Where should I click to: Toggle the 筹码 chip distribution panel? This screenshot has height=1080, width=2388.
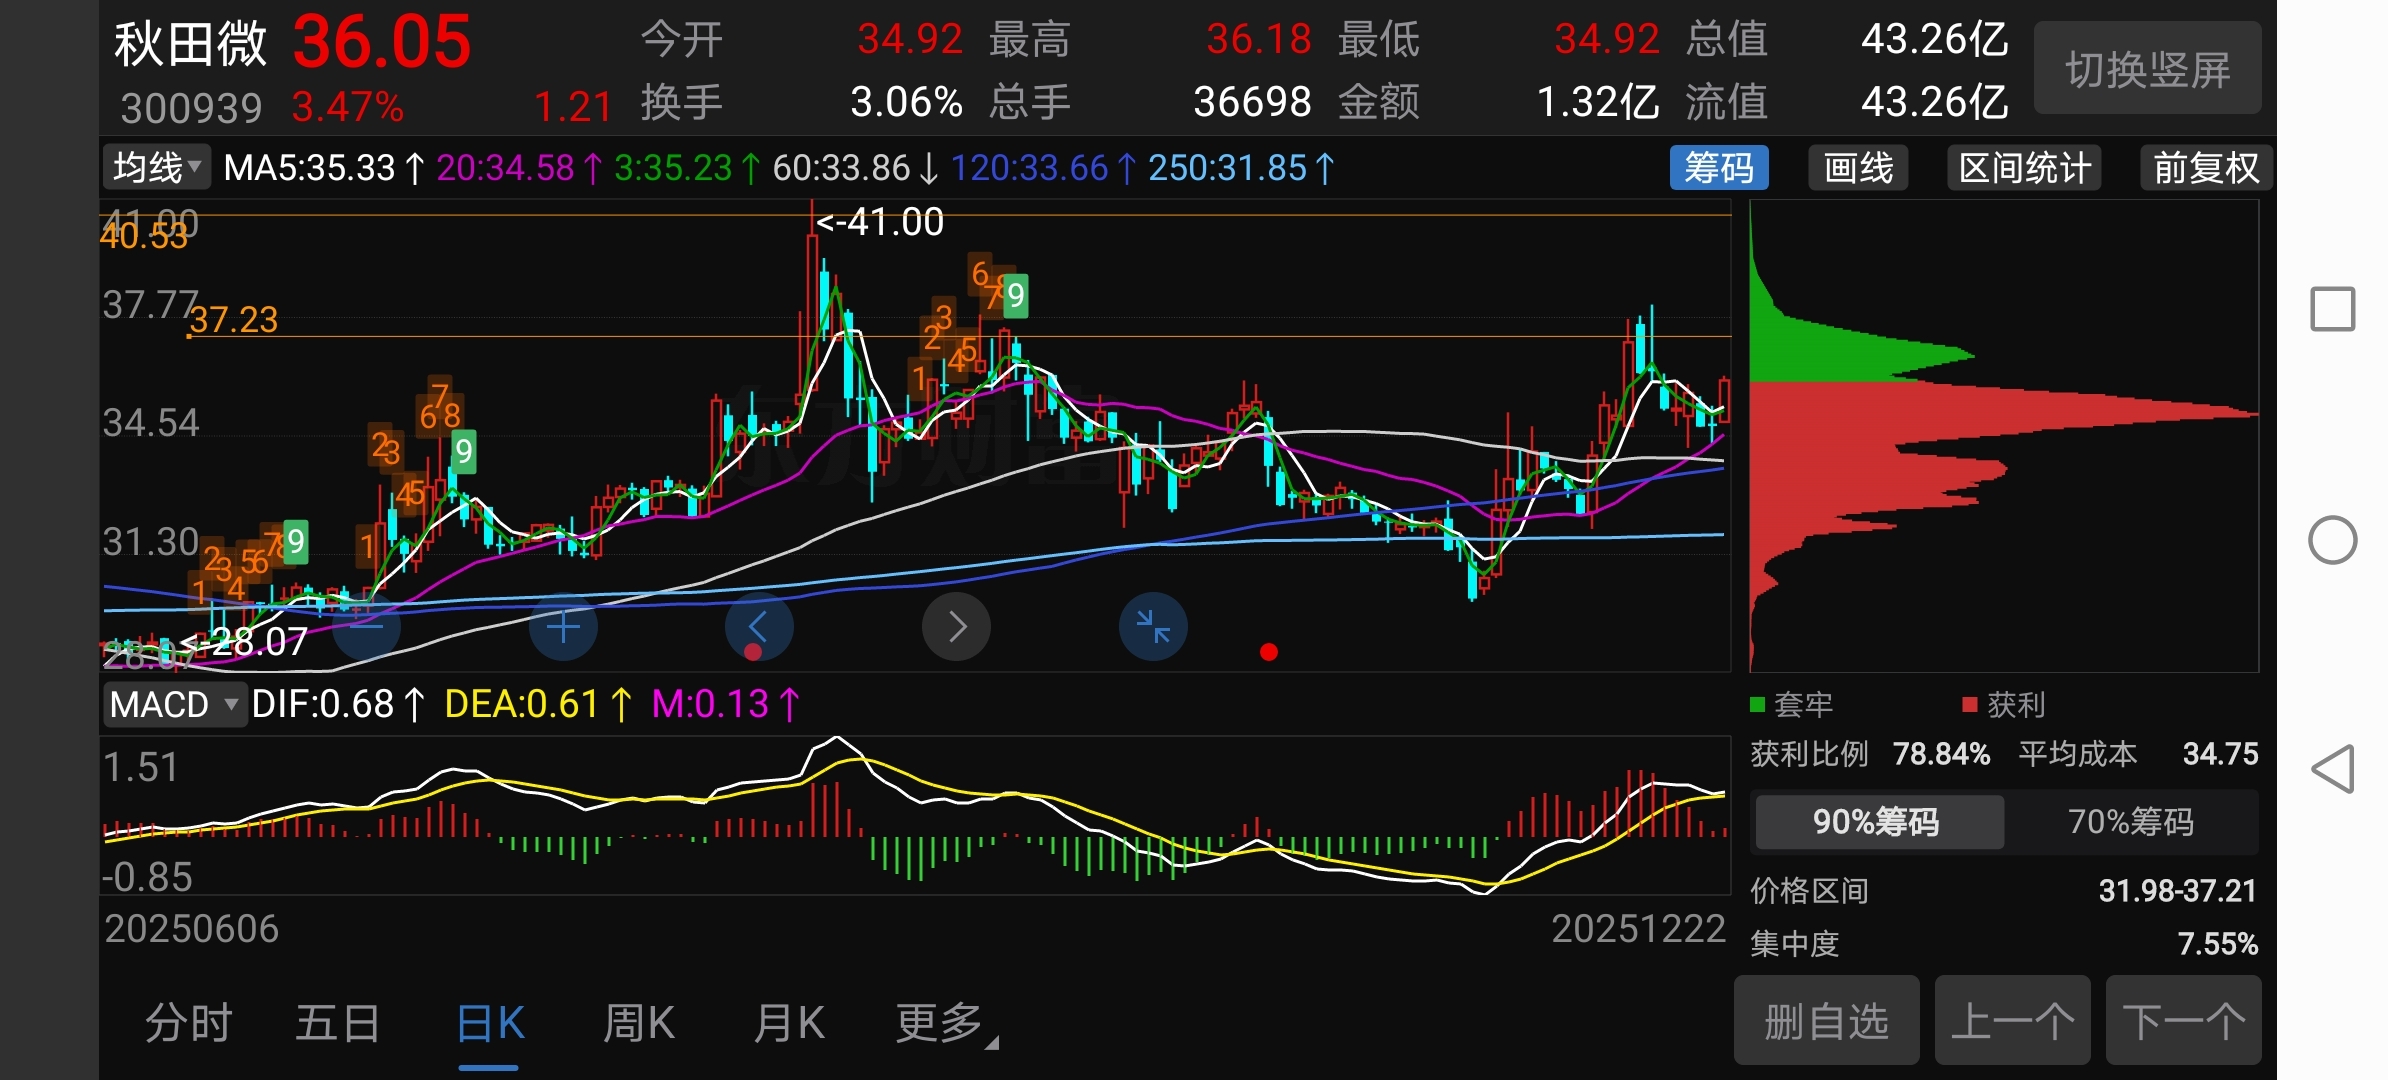point(1718,168)
